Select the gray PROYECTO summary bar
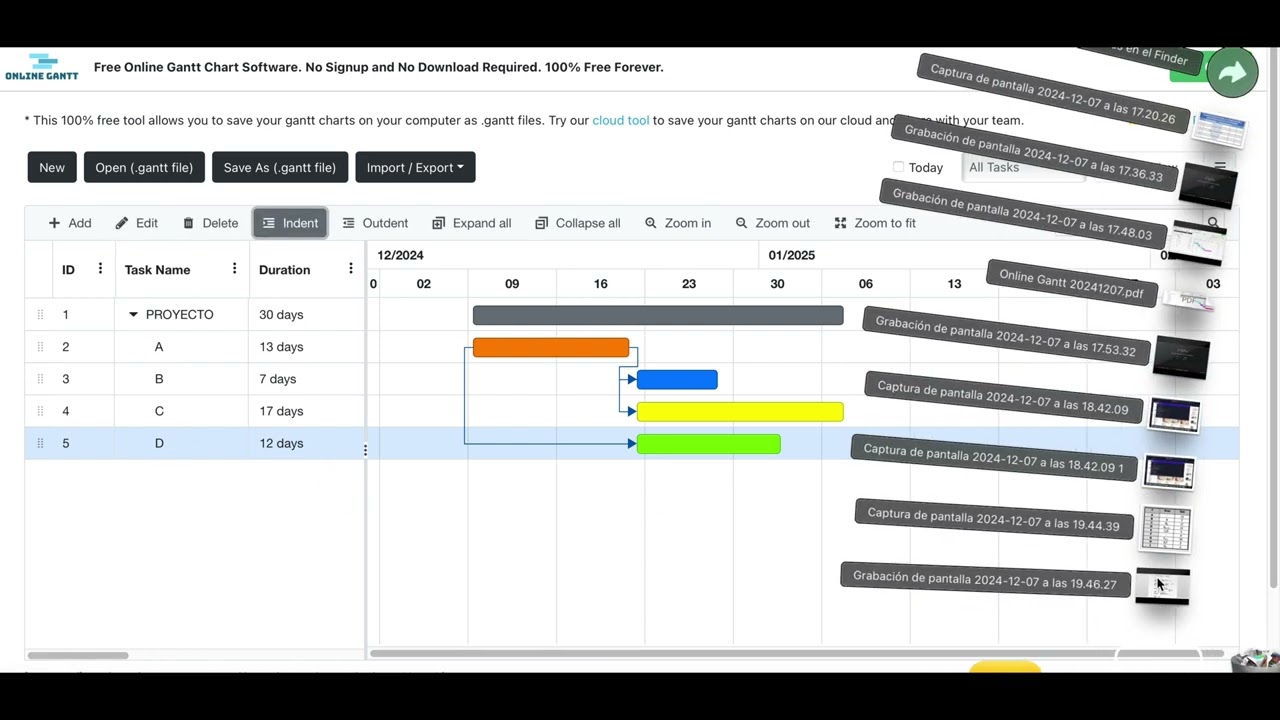This screenshot has height=720, width=1280. pos(658,315)
